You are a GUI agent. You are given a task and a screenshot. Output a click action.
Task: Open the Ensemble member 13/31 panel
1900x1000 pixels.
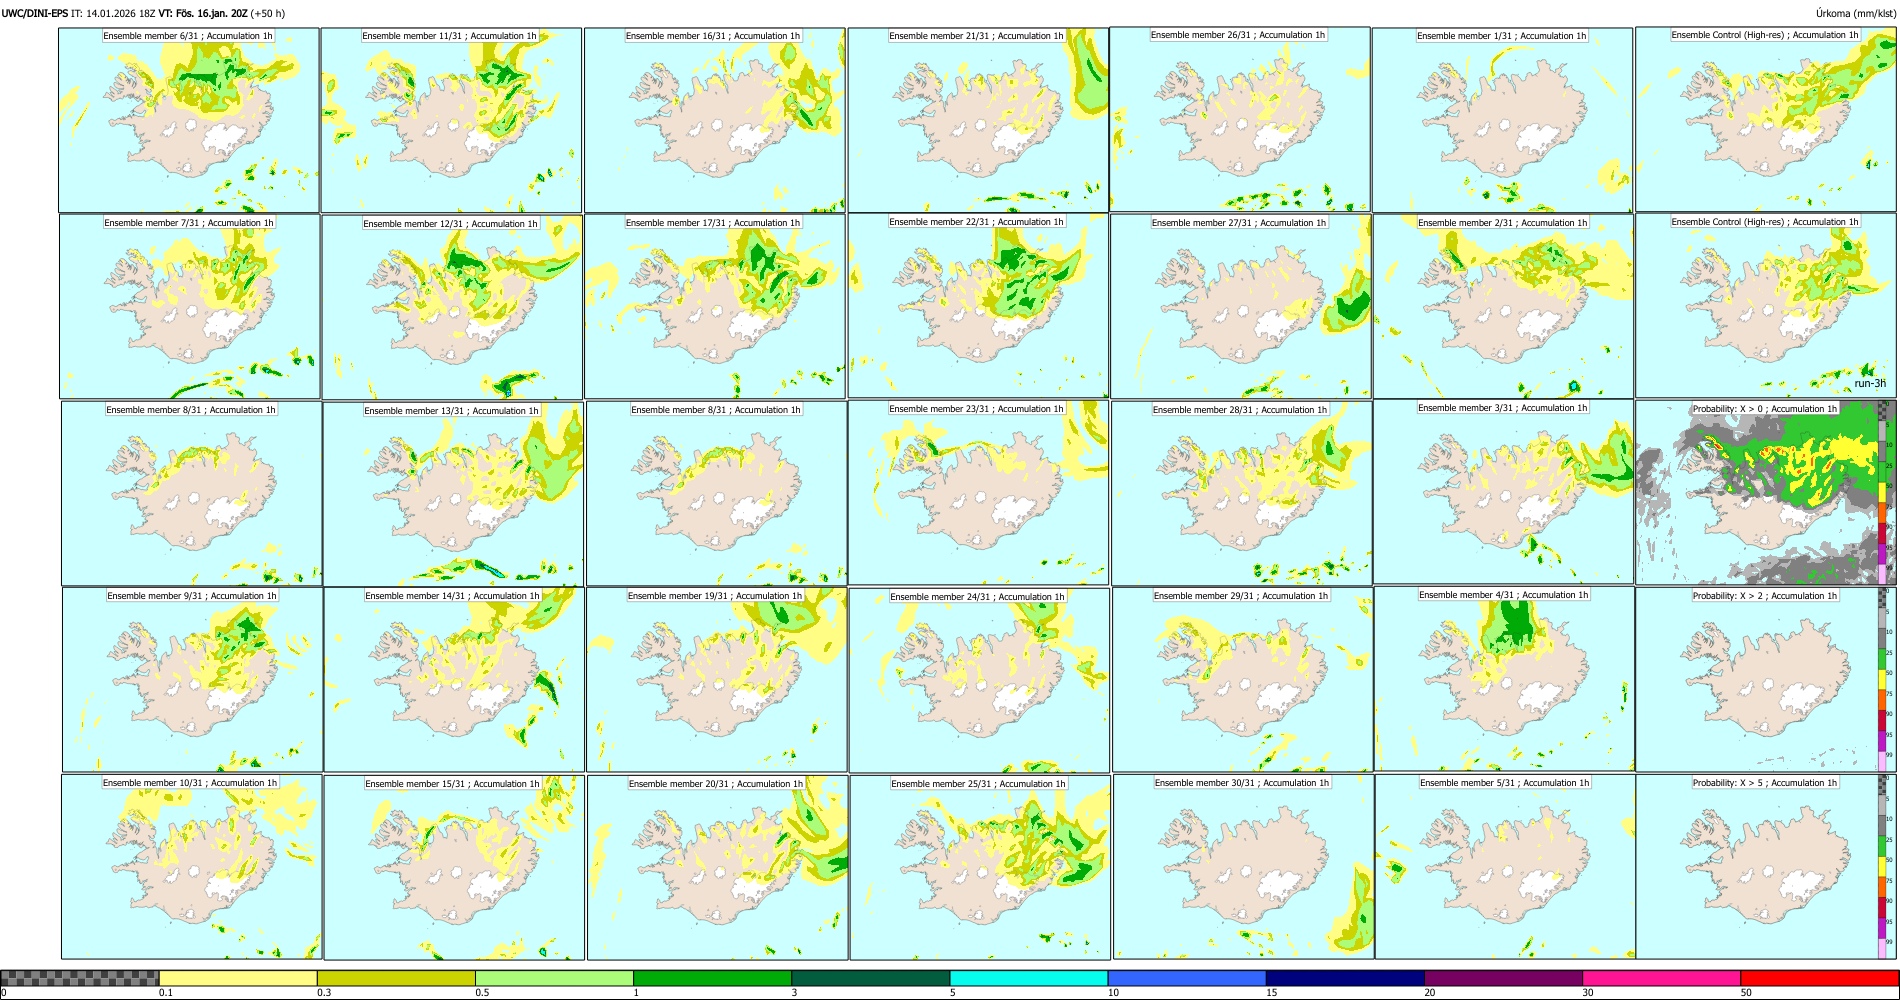[453, 494]
